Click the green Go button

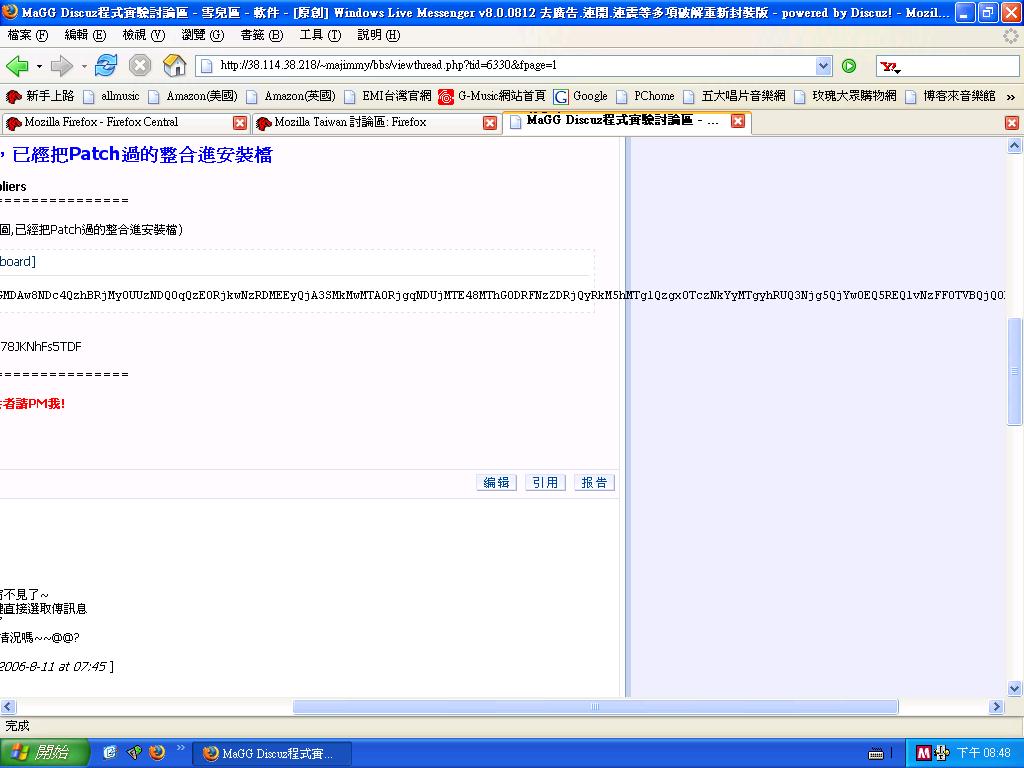[849, 65]
